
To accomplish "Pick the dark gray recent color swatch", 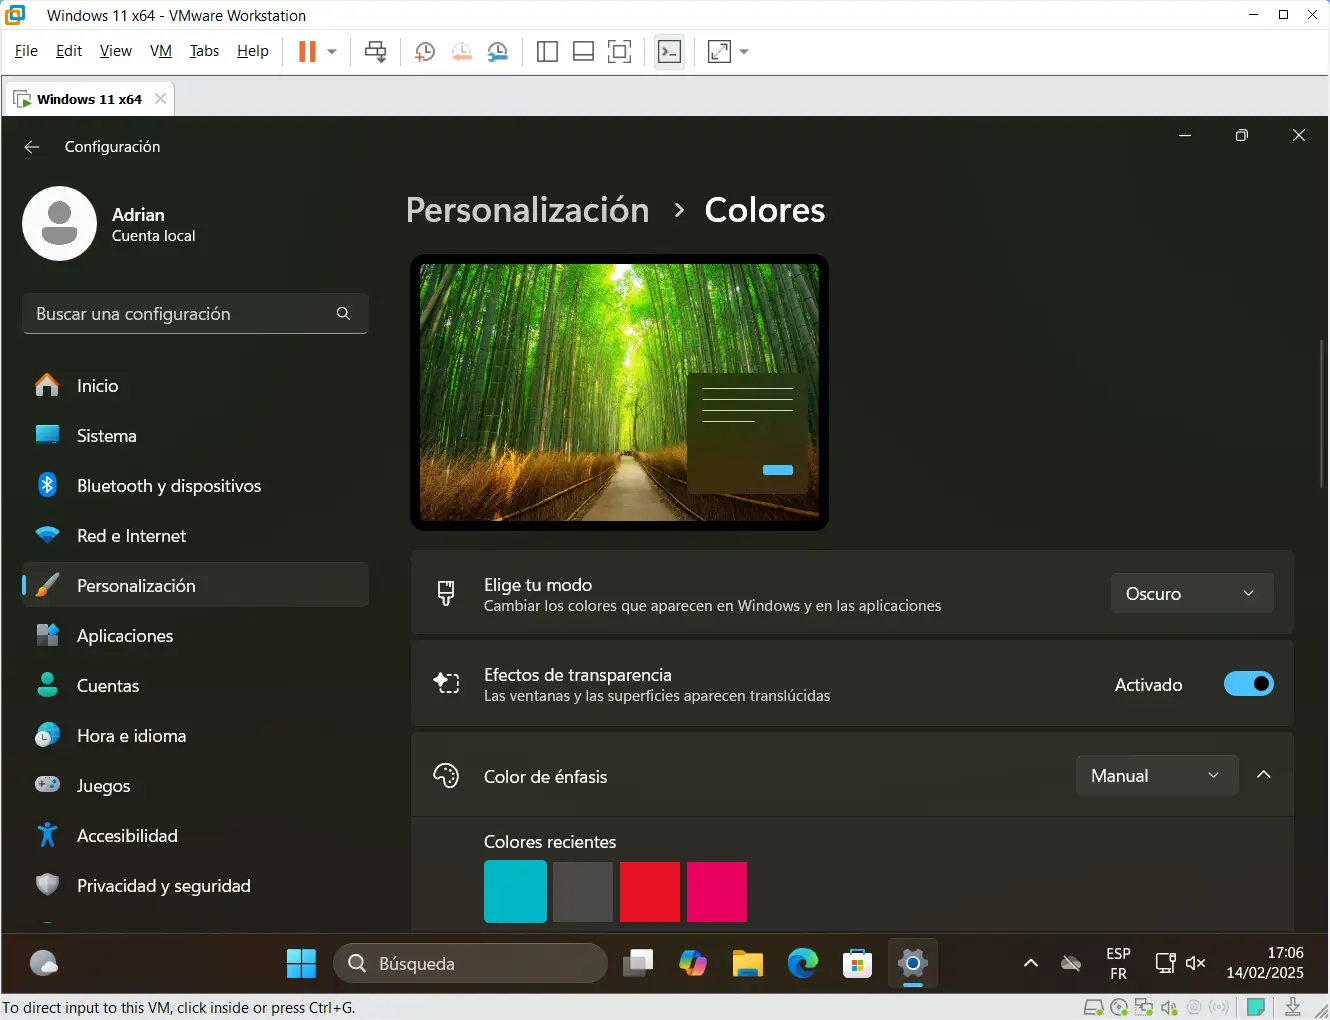I will [x=582, y=891].
